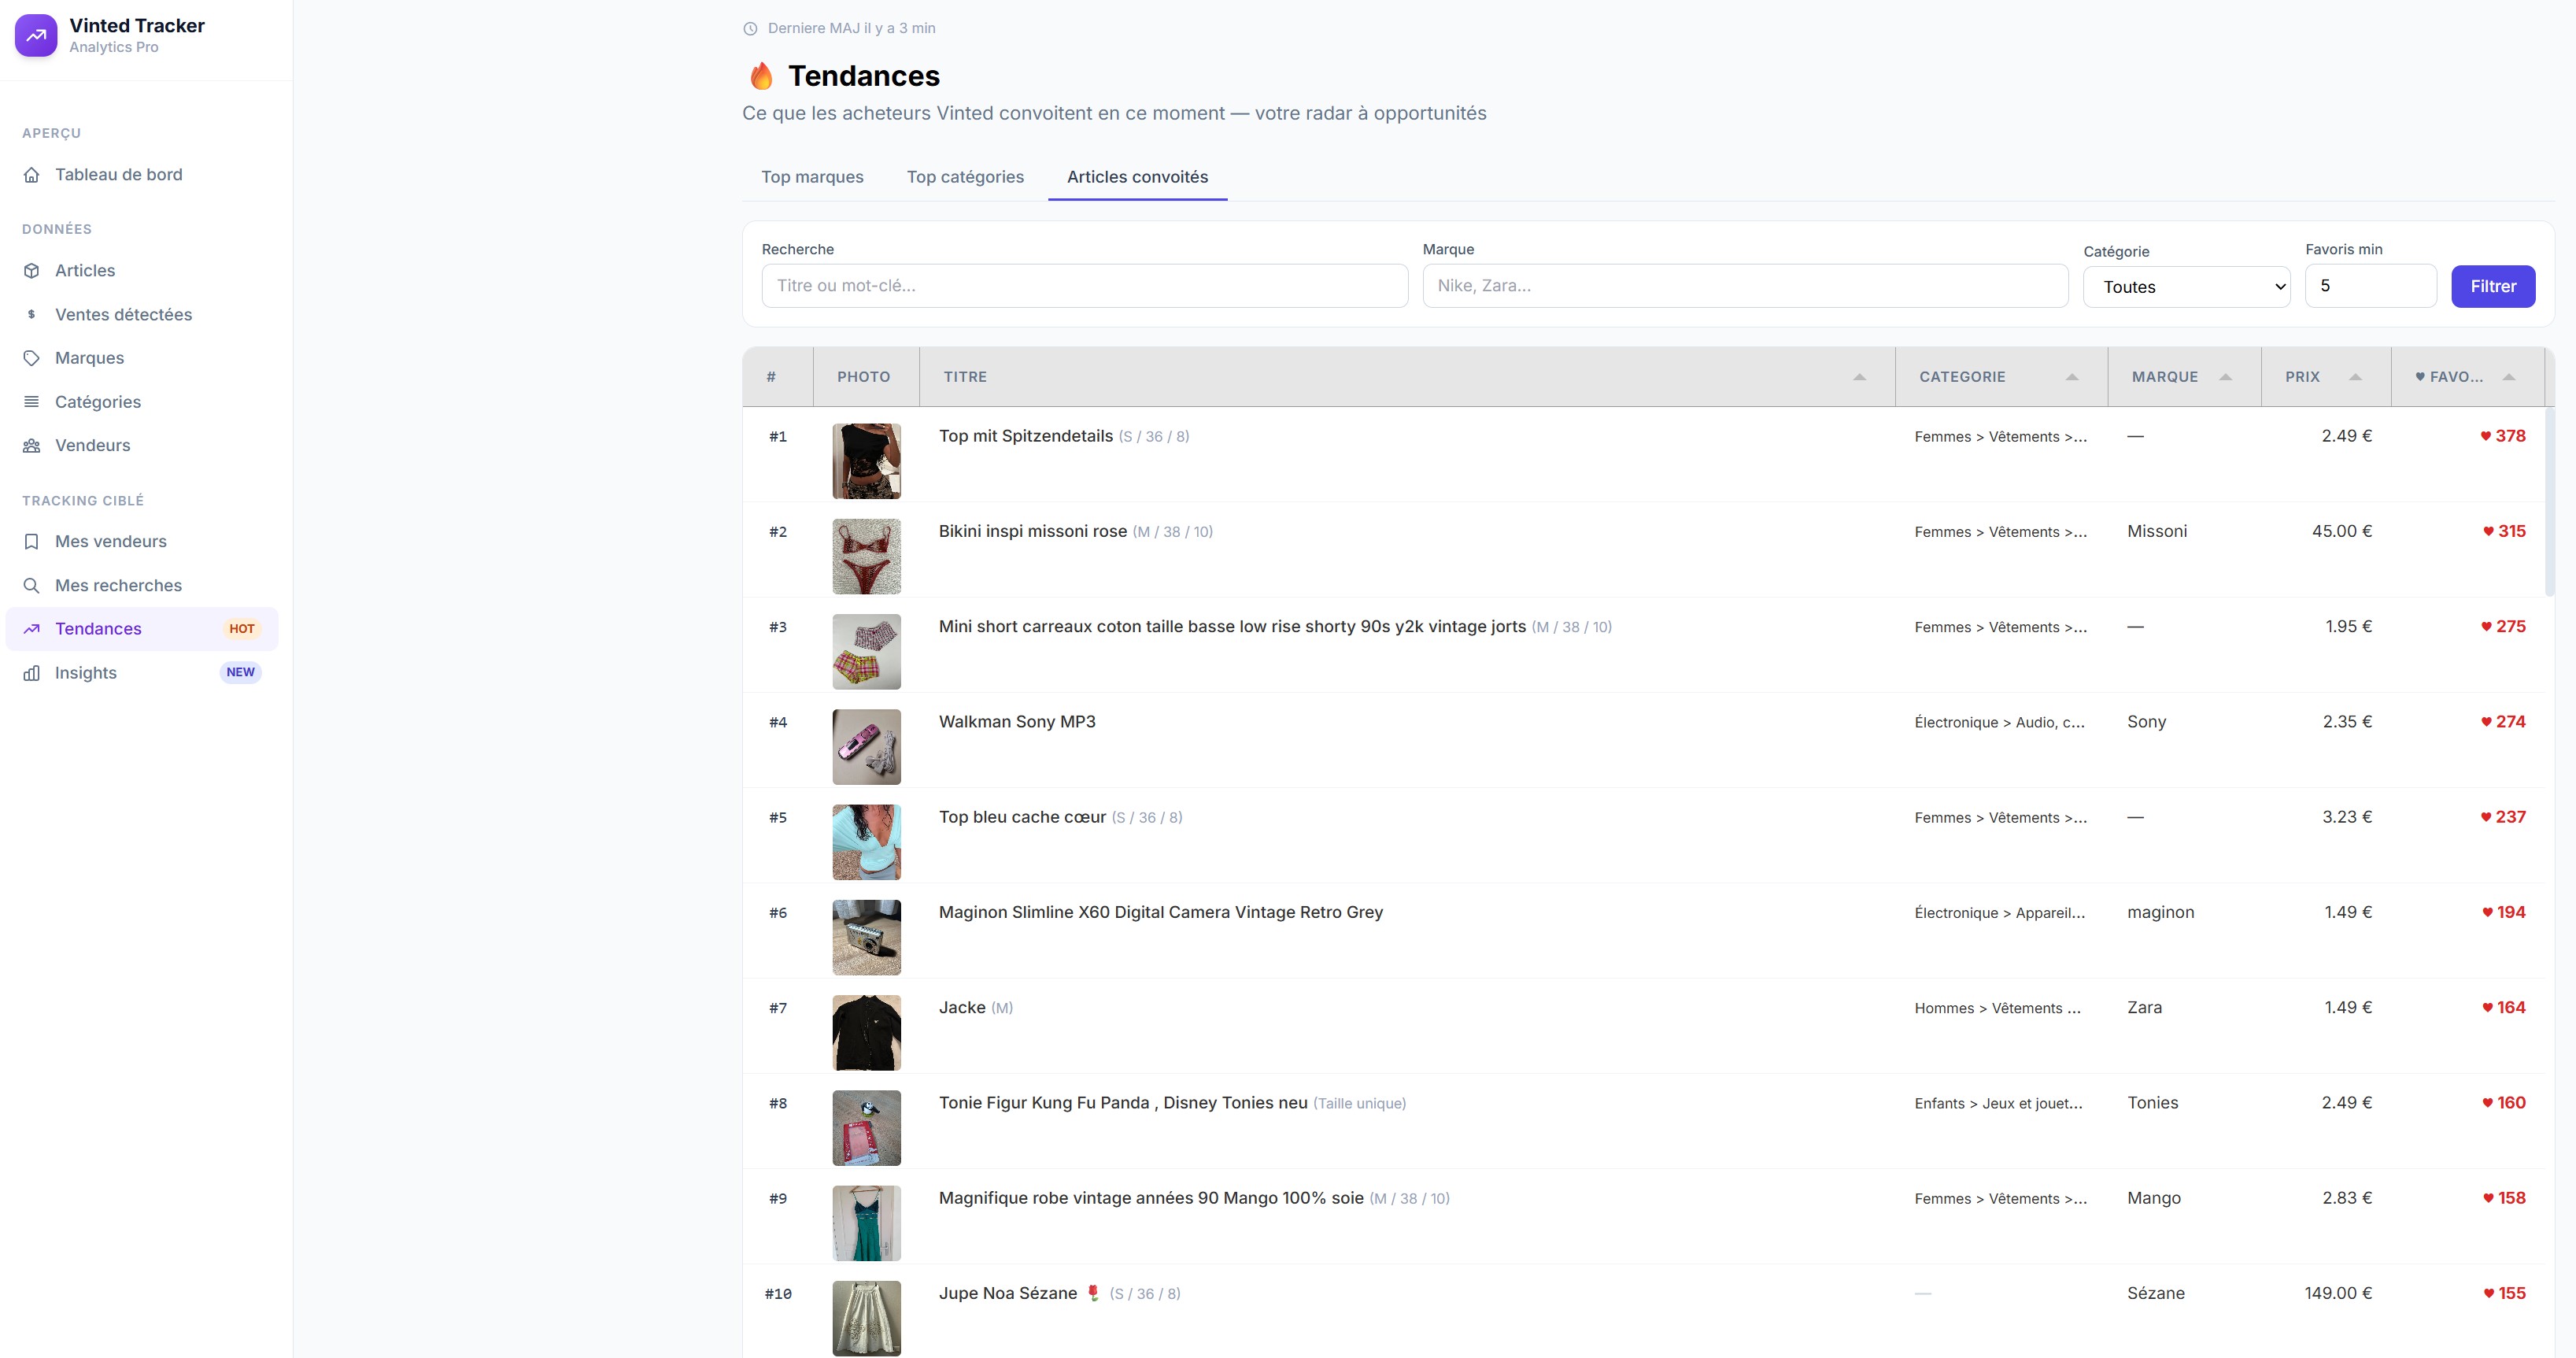Image resolution: width=2576 pixels, height=1358 pixels.
Task: Open pink bikini thumbnail in row #2
Action: [x=867, y=556]
